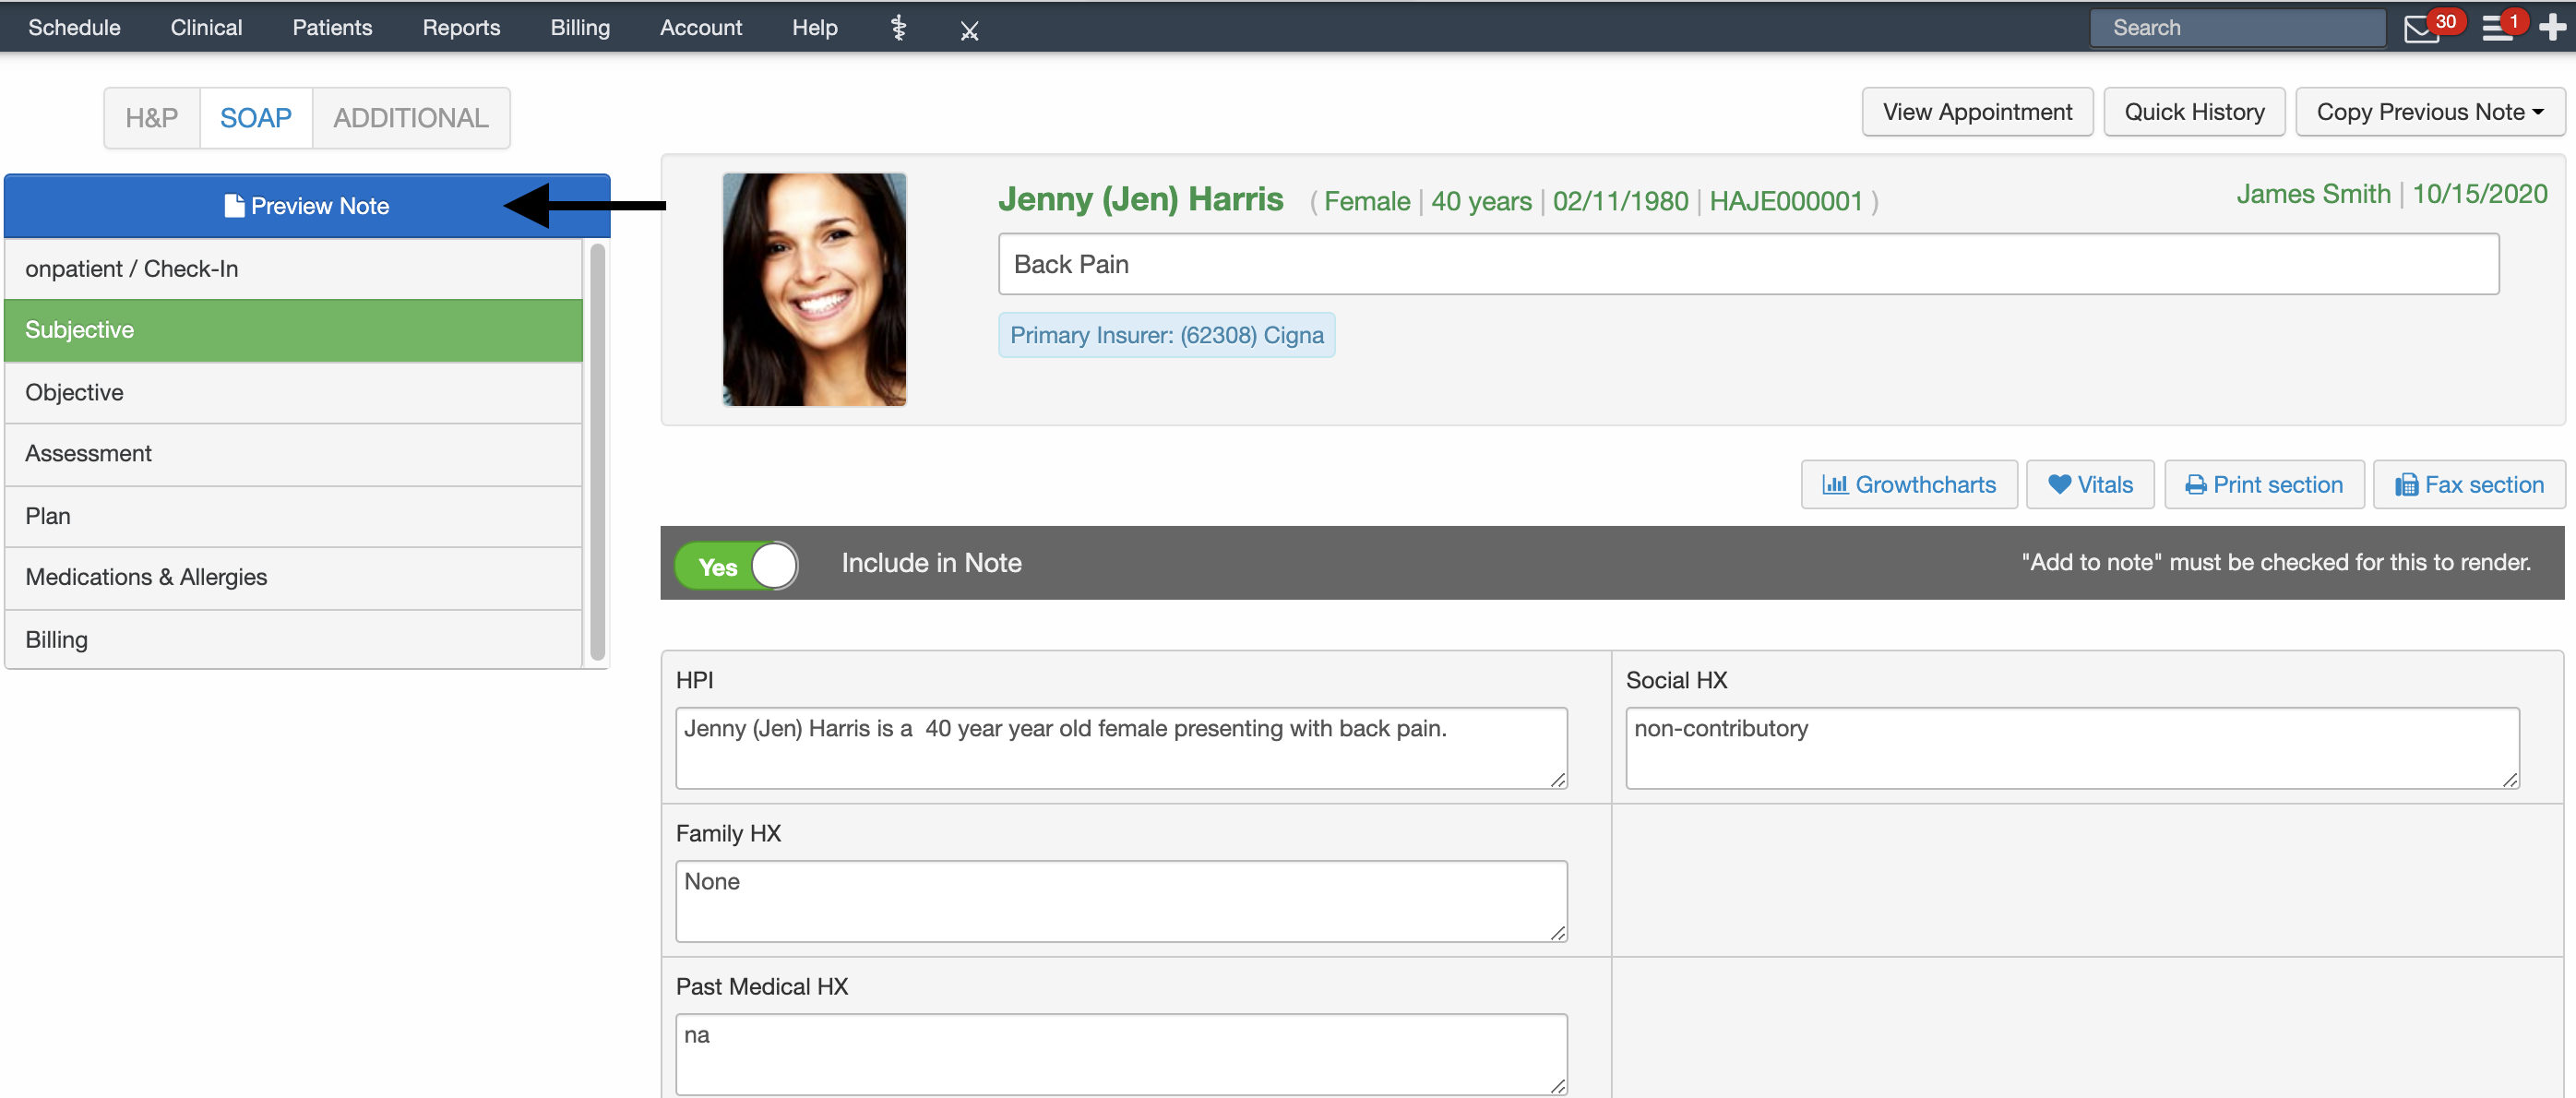Switch to the SOAP tab
The image size is (2576, 1098).
[256, 118]
